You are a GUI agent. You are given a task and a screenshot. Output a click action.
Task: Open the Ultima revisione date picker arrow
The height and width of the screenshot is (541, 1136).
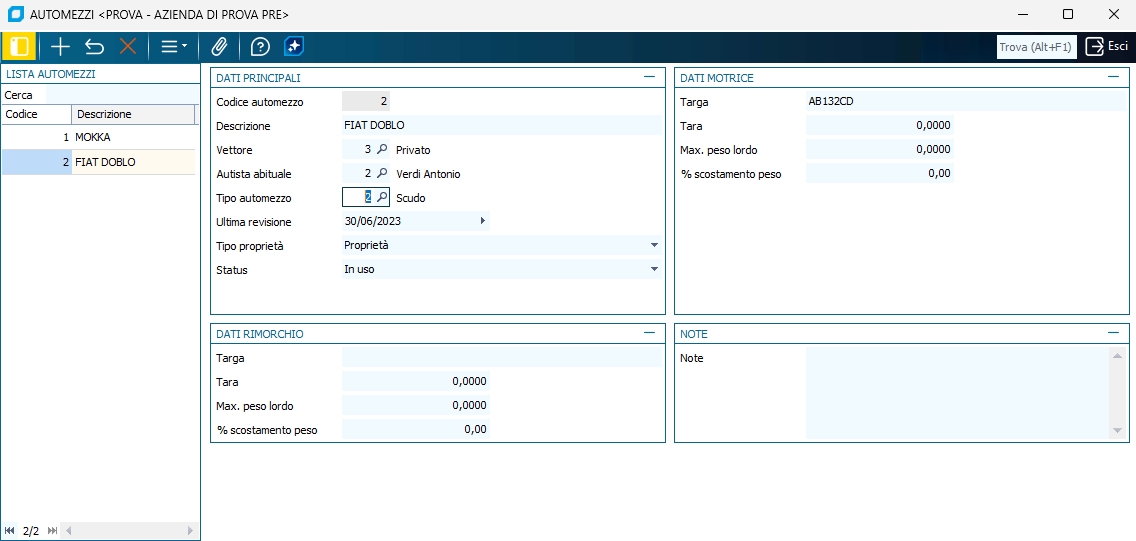pos(483,221)
